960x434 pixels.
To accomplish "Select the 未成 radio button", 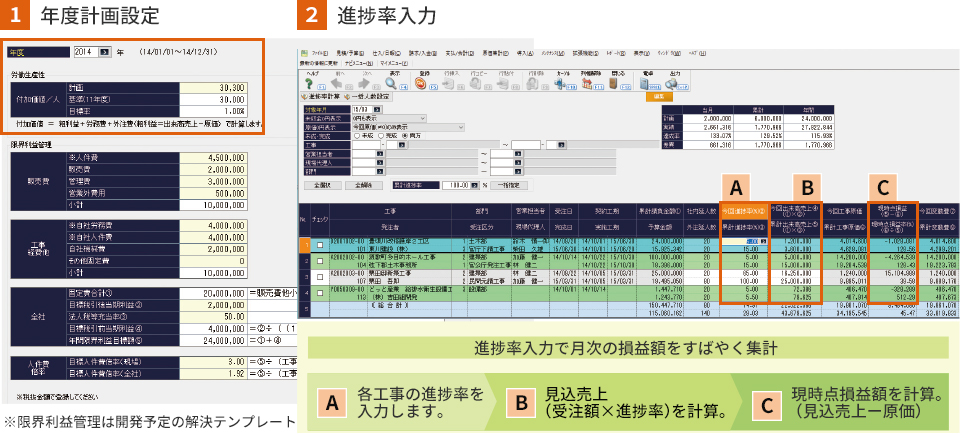I will tap(357, 136).
